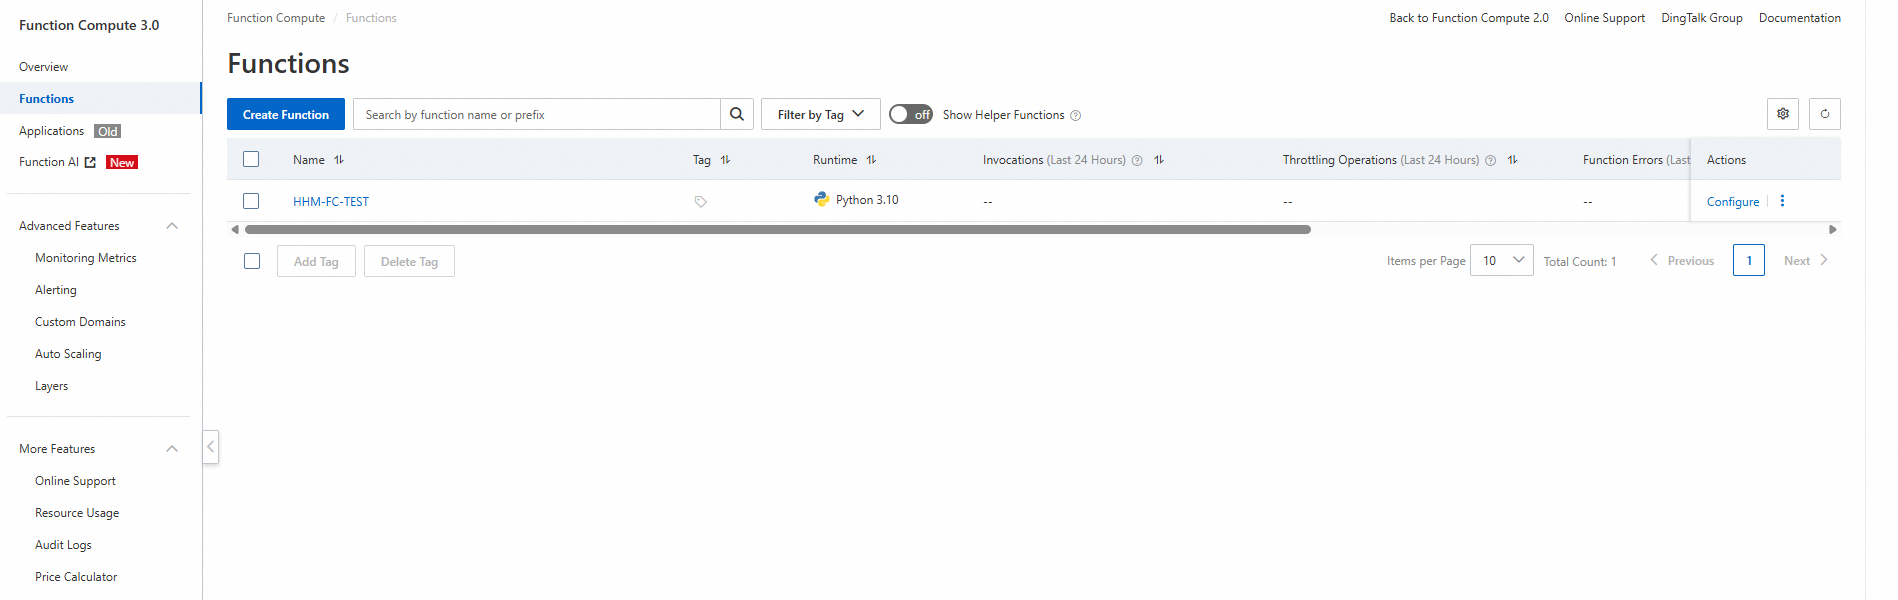Click Add Tag button
The image size is (1898, 600).
[x=316, y=261]
